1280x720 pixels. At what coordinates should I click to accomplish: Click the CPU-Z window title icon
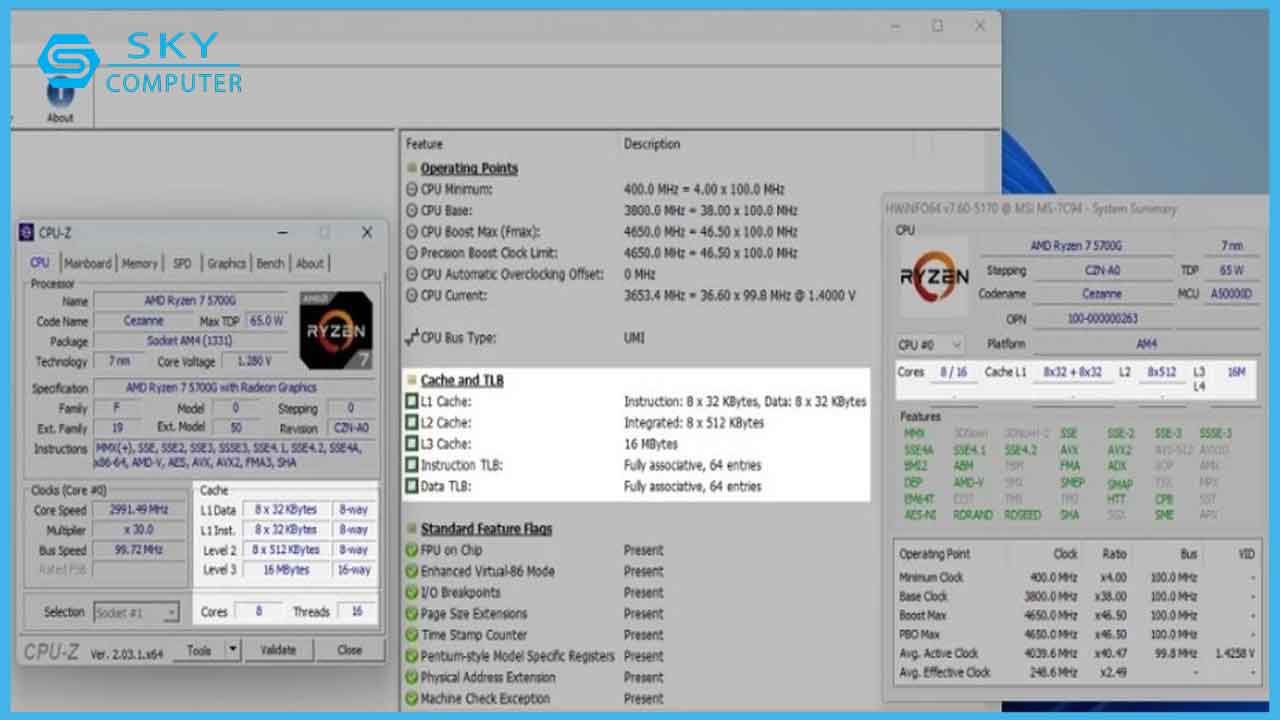pyautogui.click(x=26, y=232)
